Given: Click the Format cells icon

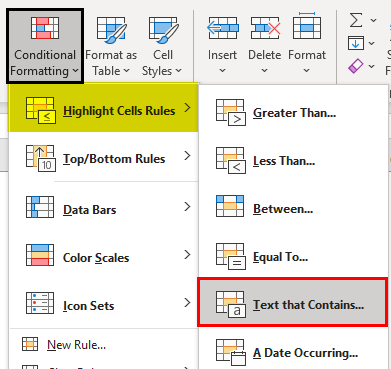Looking at the screenshot, I should [307, 26].
